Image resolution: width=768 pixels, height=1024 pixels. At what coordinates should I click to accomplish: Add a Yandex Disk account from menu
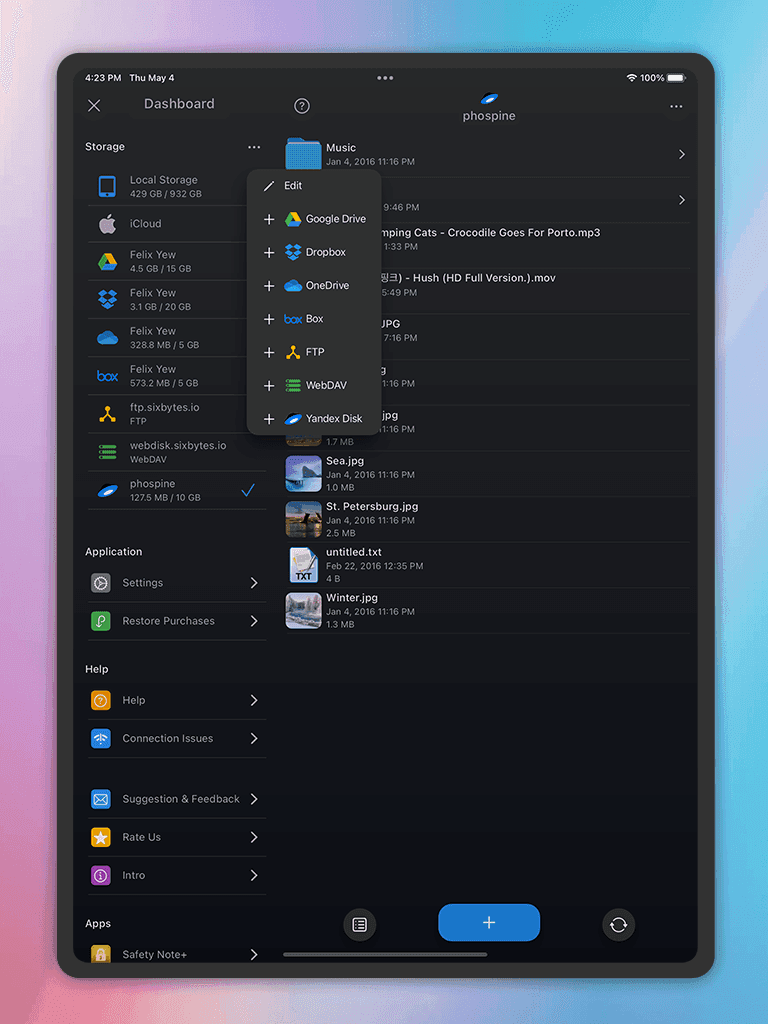314,419
